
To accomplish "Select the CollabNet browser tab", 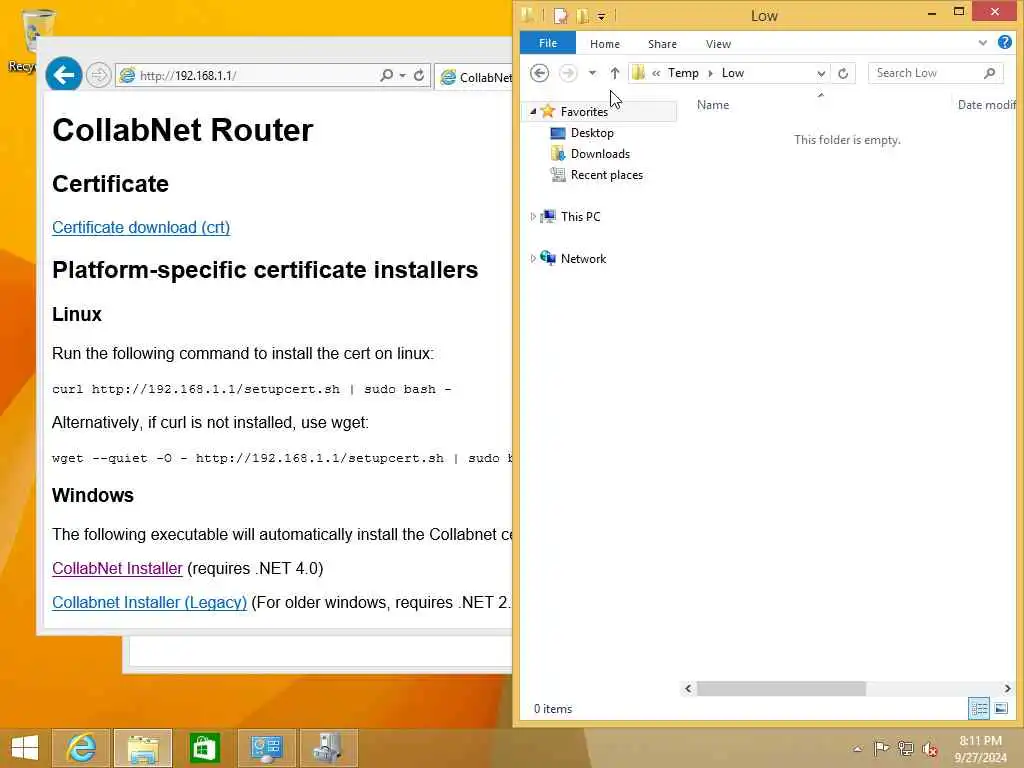I will click(475, 77).
